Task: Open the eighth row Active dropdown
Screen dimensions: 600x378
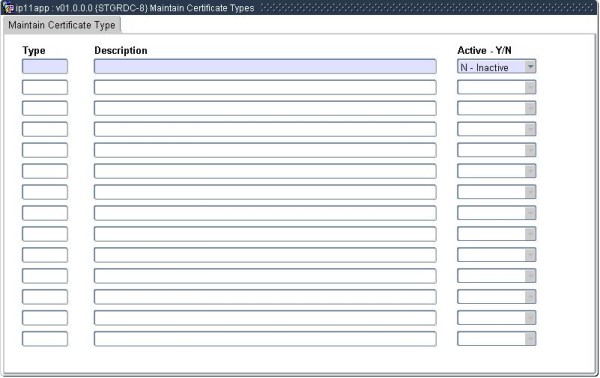Action: (x=496, y=213)
